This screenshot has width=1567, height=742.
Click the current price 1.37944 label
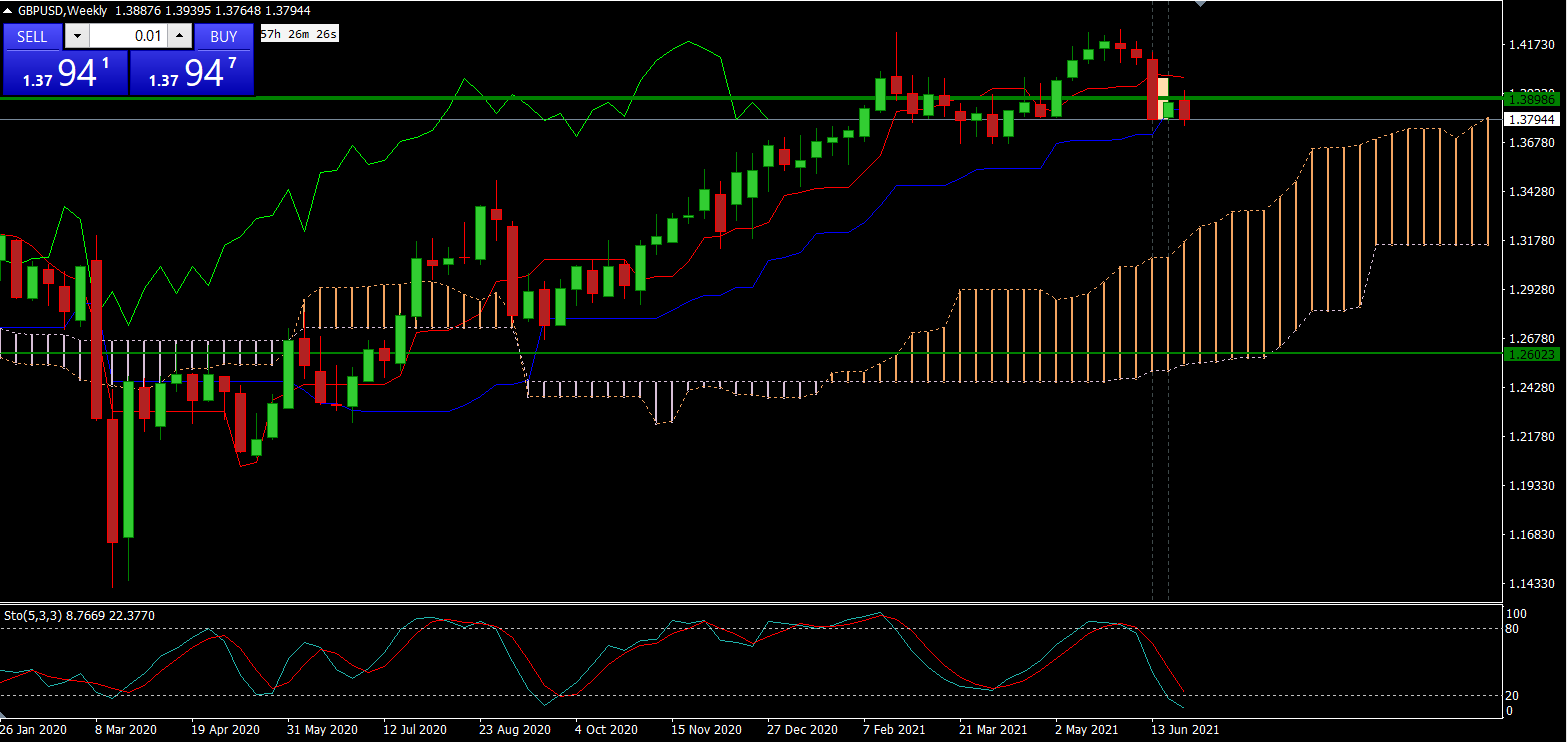[1532, 119]
